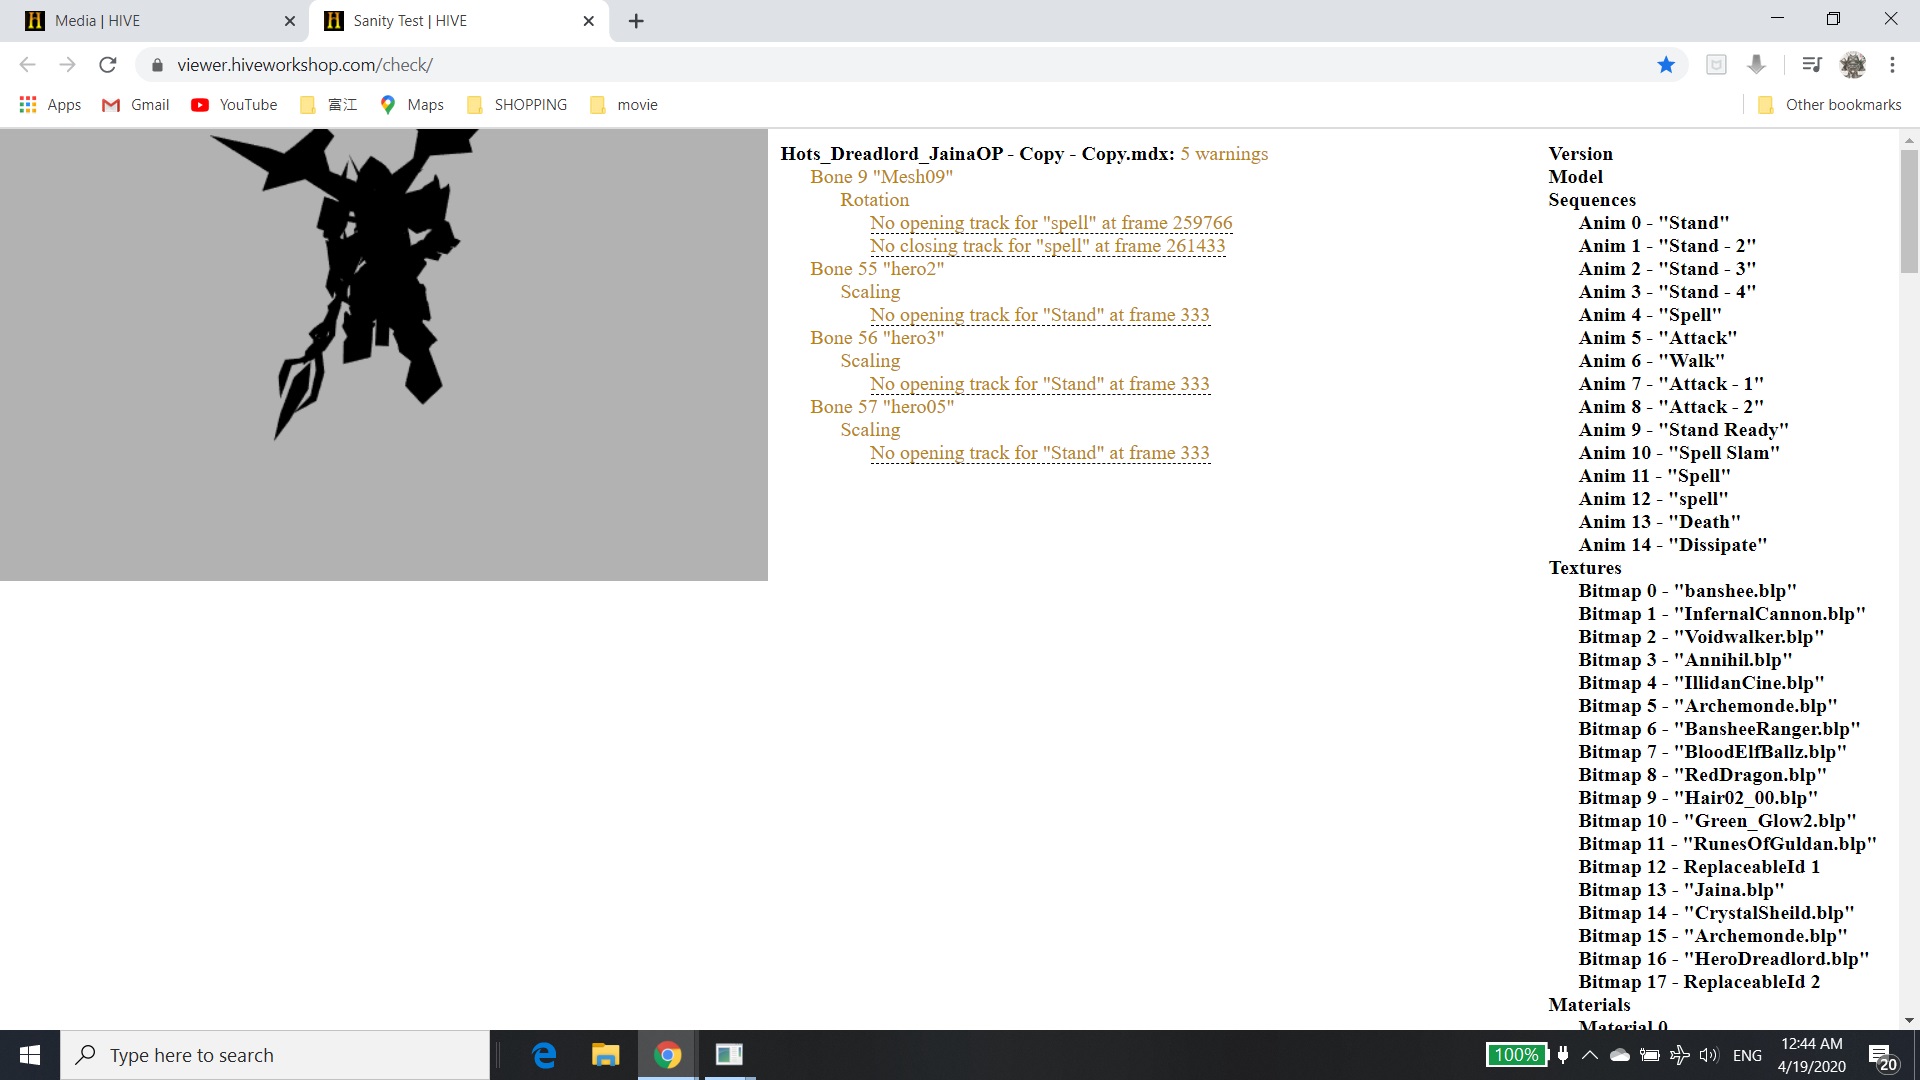Select Anim 10 - "Spell Slam"
This screenshot has height=1080, width=1920.
[x=1679, y=453]
